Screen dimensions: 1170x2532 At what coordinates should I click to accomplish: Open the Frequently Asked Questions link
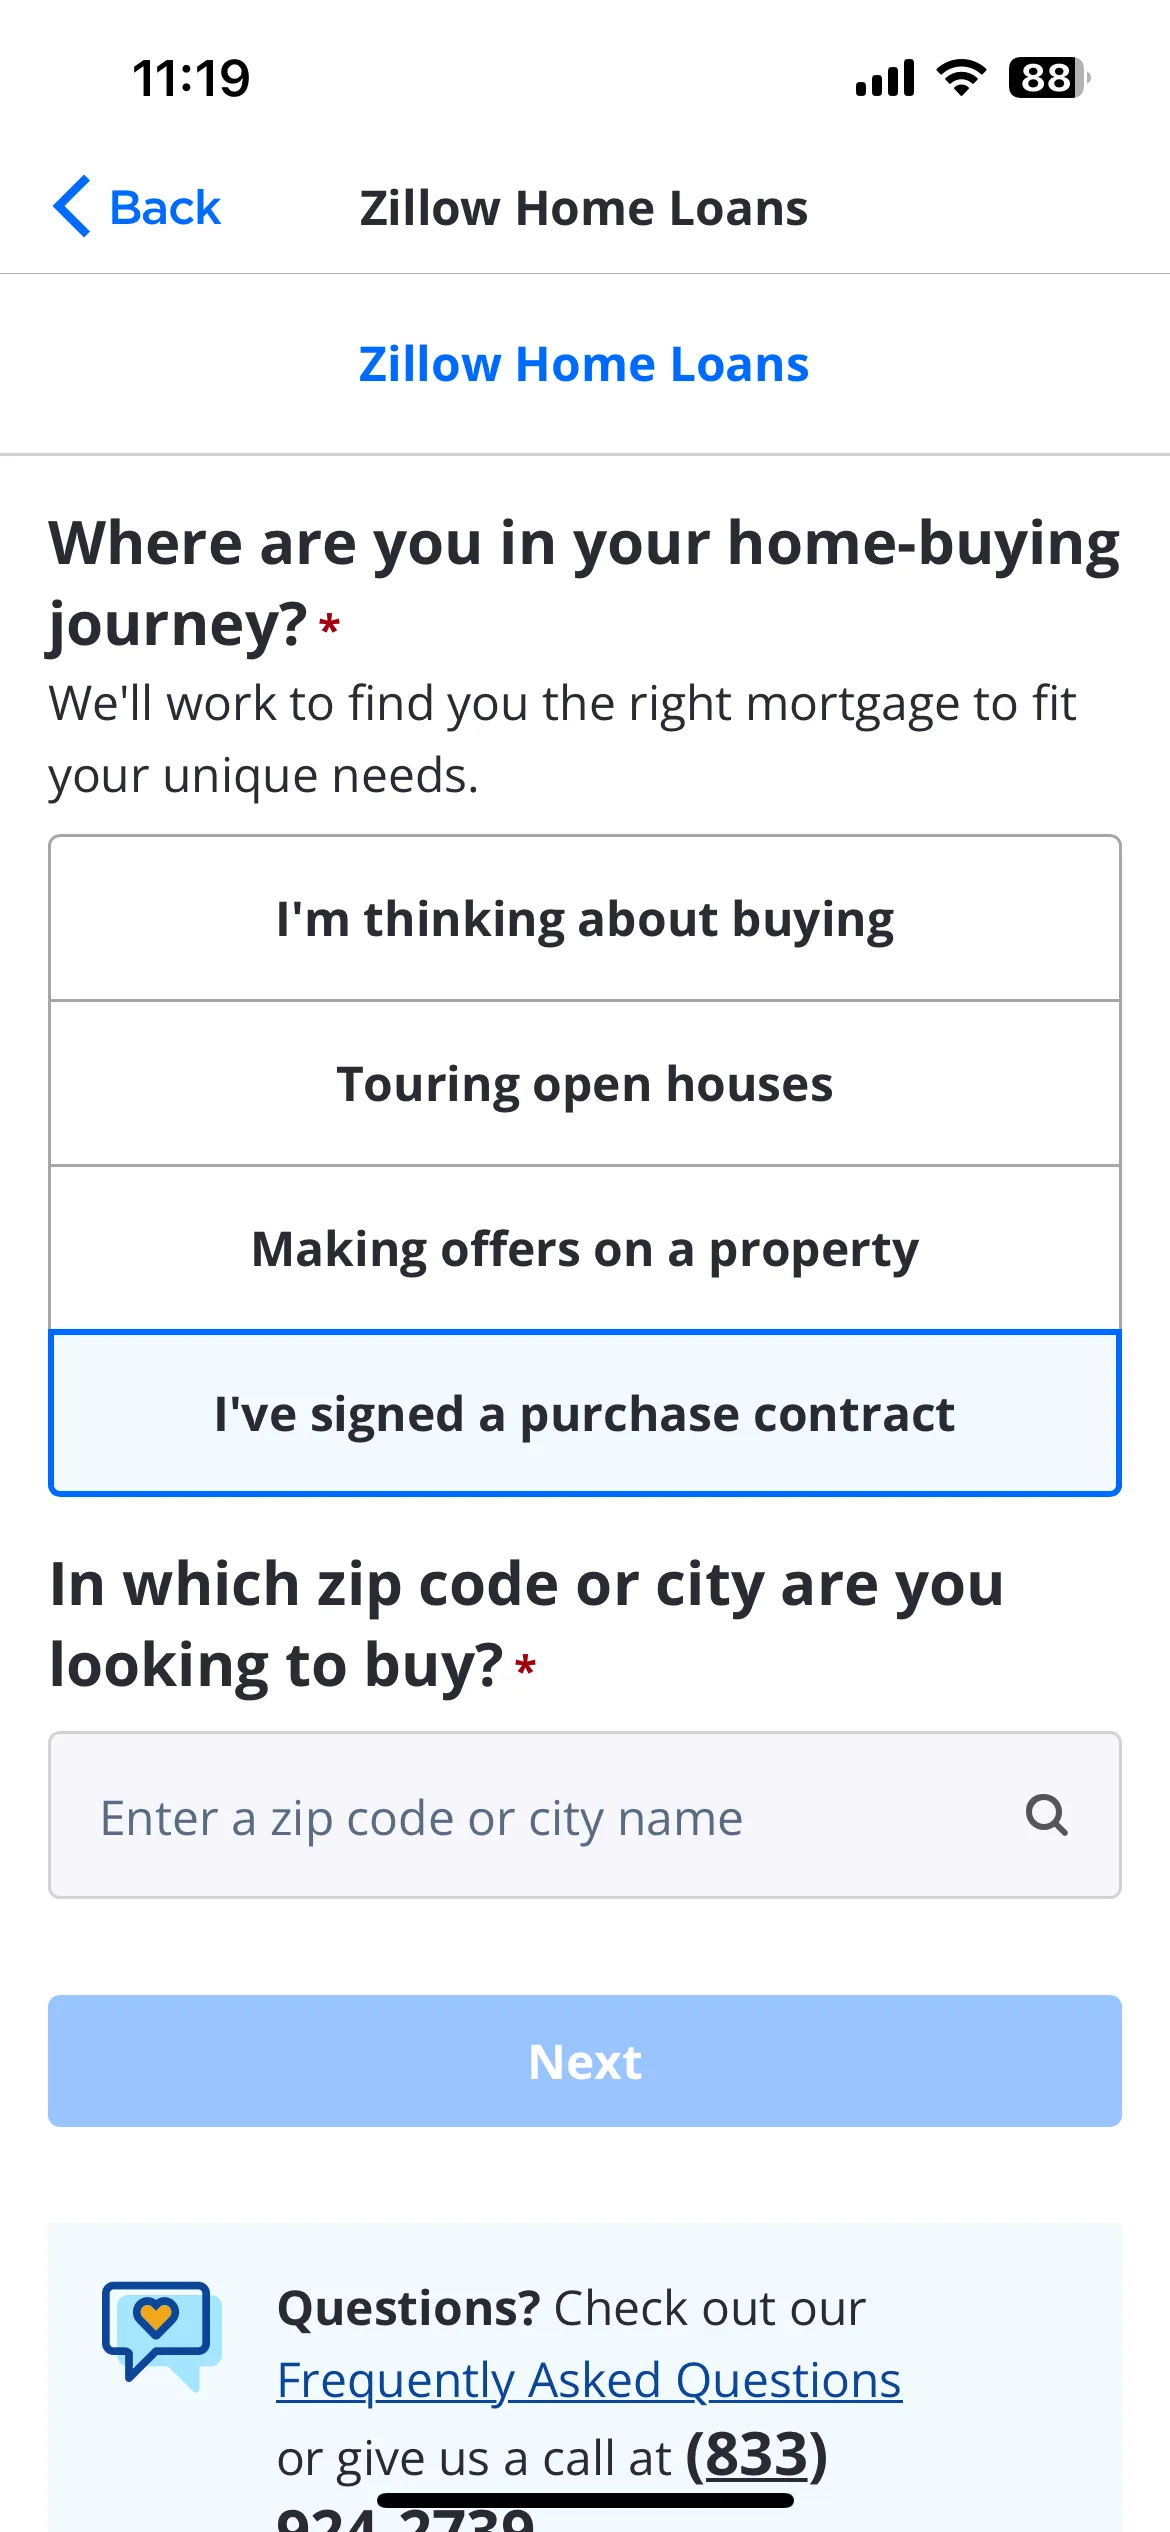(x=589, y=2381)
